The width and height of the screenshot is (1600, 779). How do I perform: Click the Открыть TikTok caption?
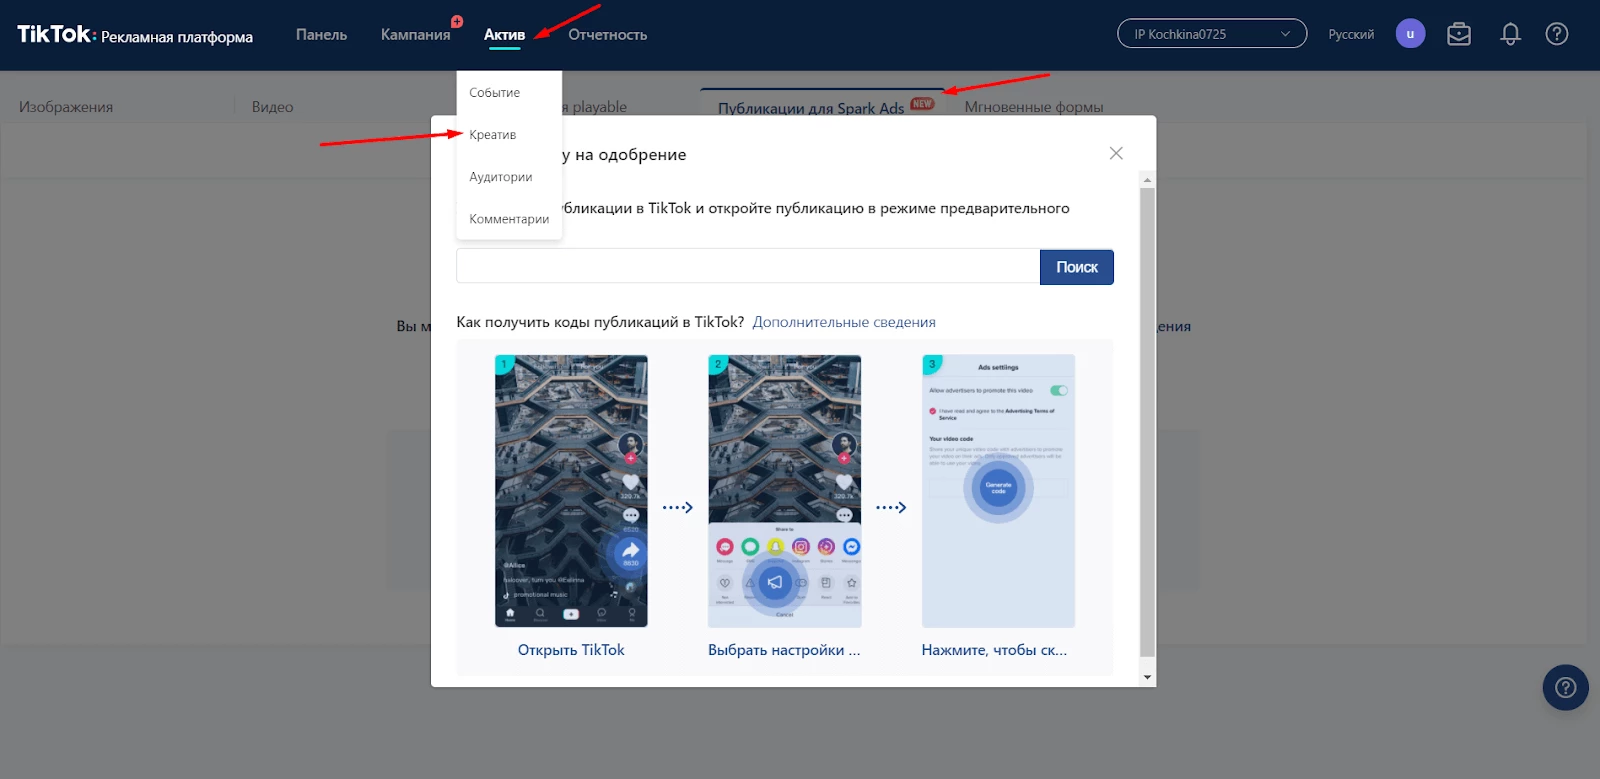571,650
